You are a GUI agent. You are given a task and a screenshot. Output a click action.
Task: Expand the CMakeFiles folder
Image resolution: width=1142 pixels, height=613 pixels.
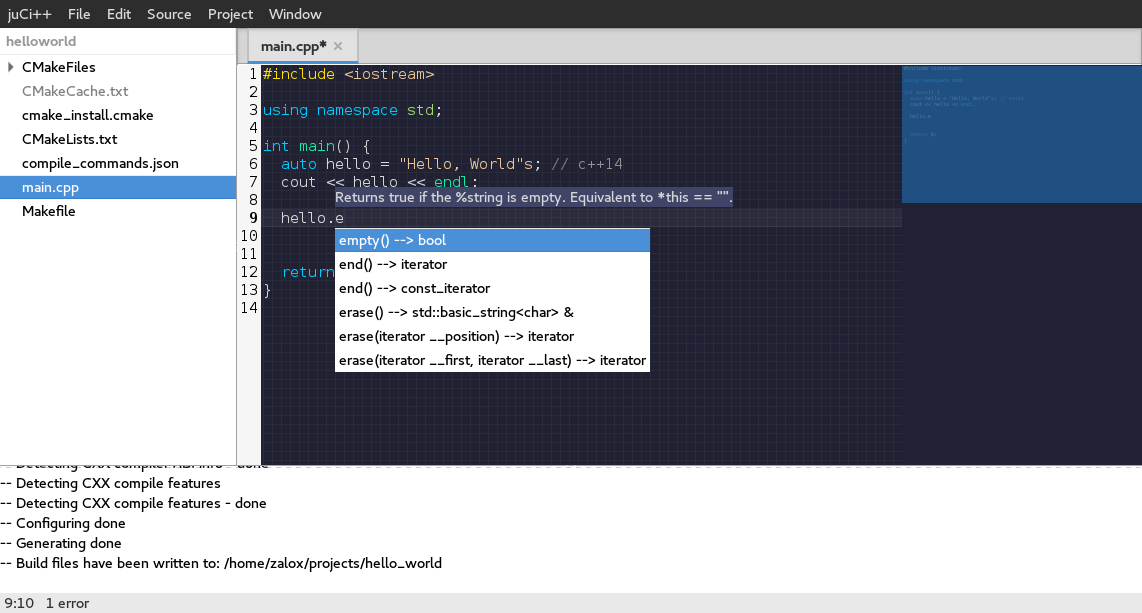point(11,67)
